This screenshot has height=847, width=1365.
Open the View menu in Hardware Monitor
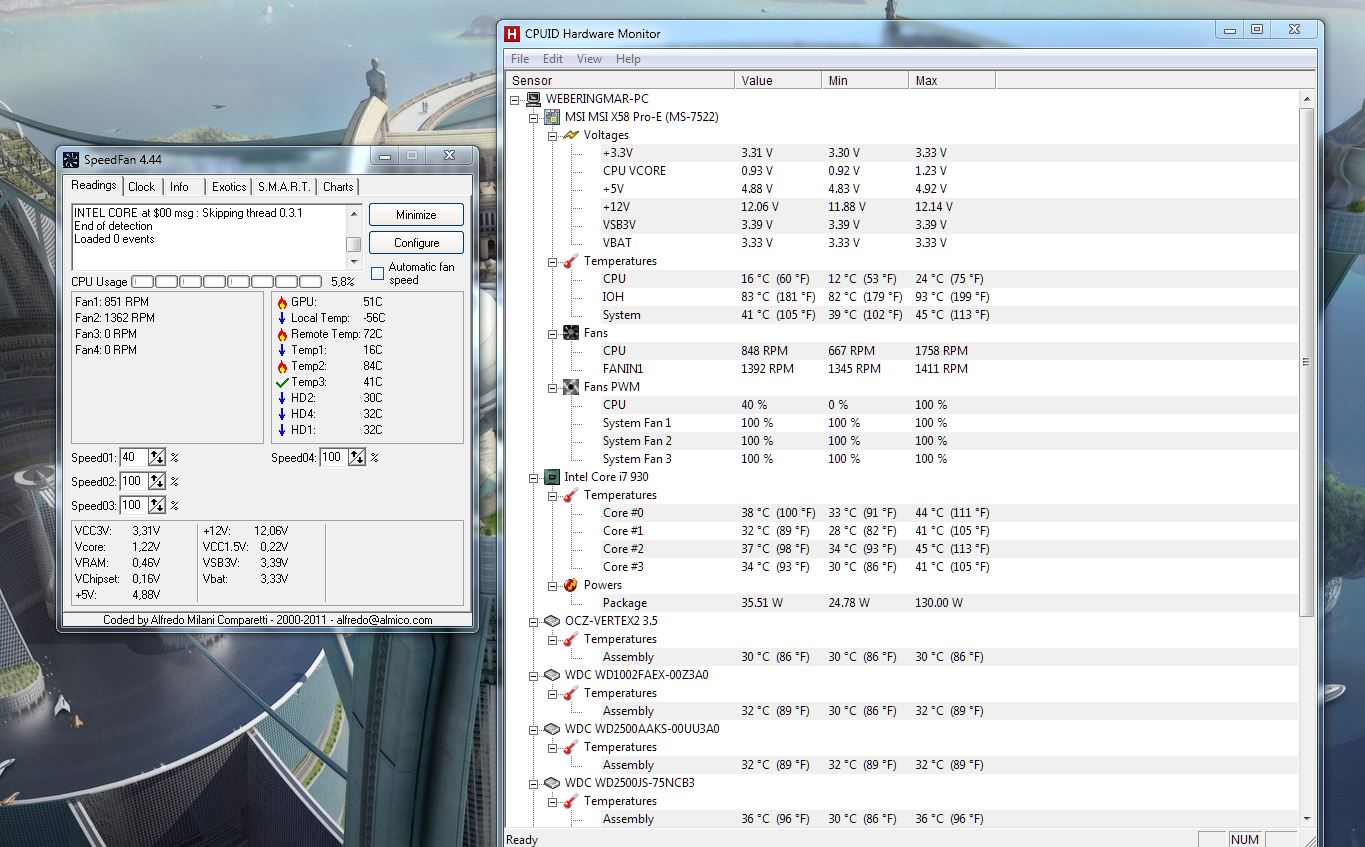pos(589,59)
